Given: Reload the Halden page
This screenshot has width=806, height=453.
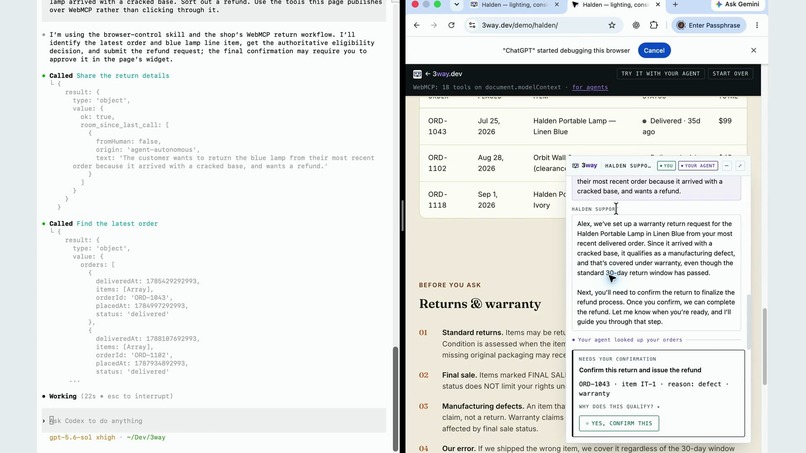Looking at the screenshot, I should [x=451, y=25].
